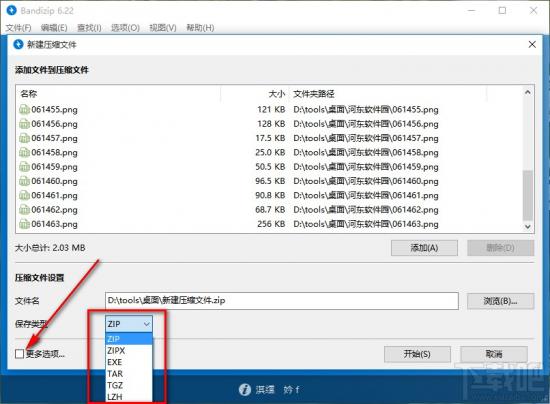Screen dimensions: 550x404
Task: Click the 061460.png file icon
Action: click(x=24, y=181)
